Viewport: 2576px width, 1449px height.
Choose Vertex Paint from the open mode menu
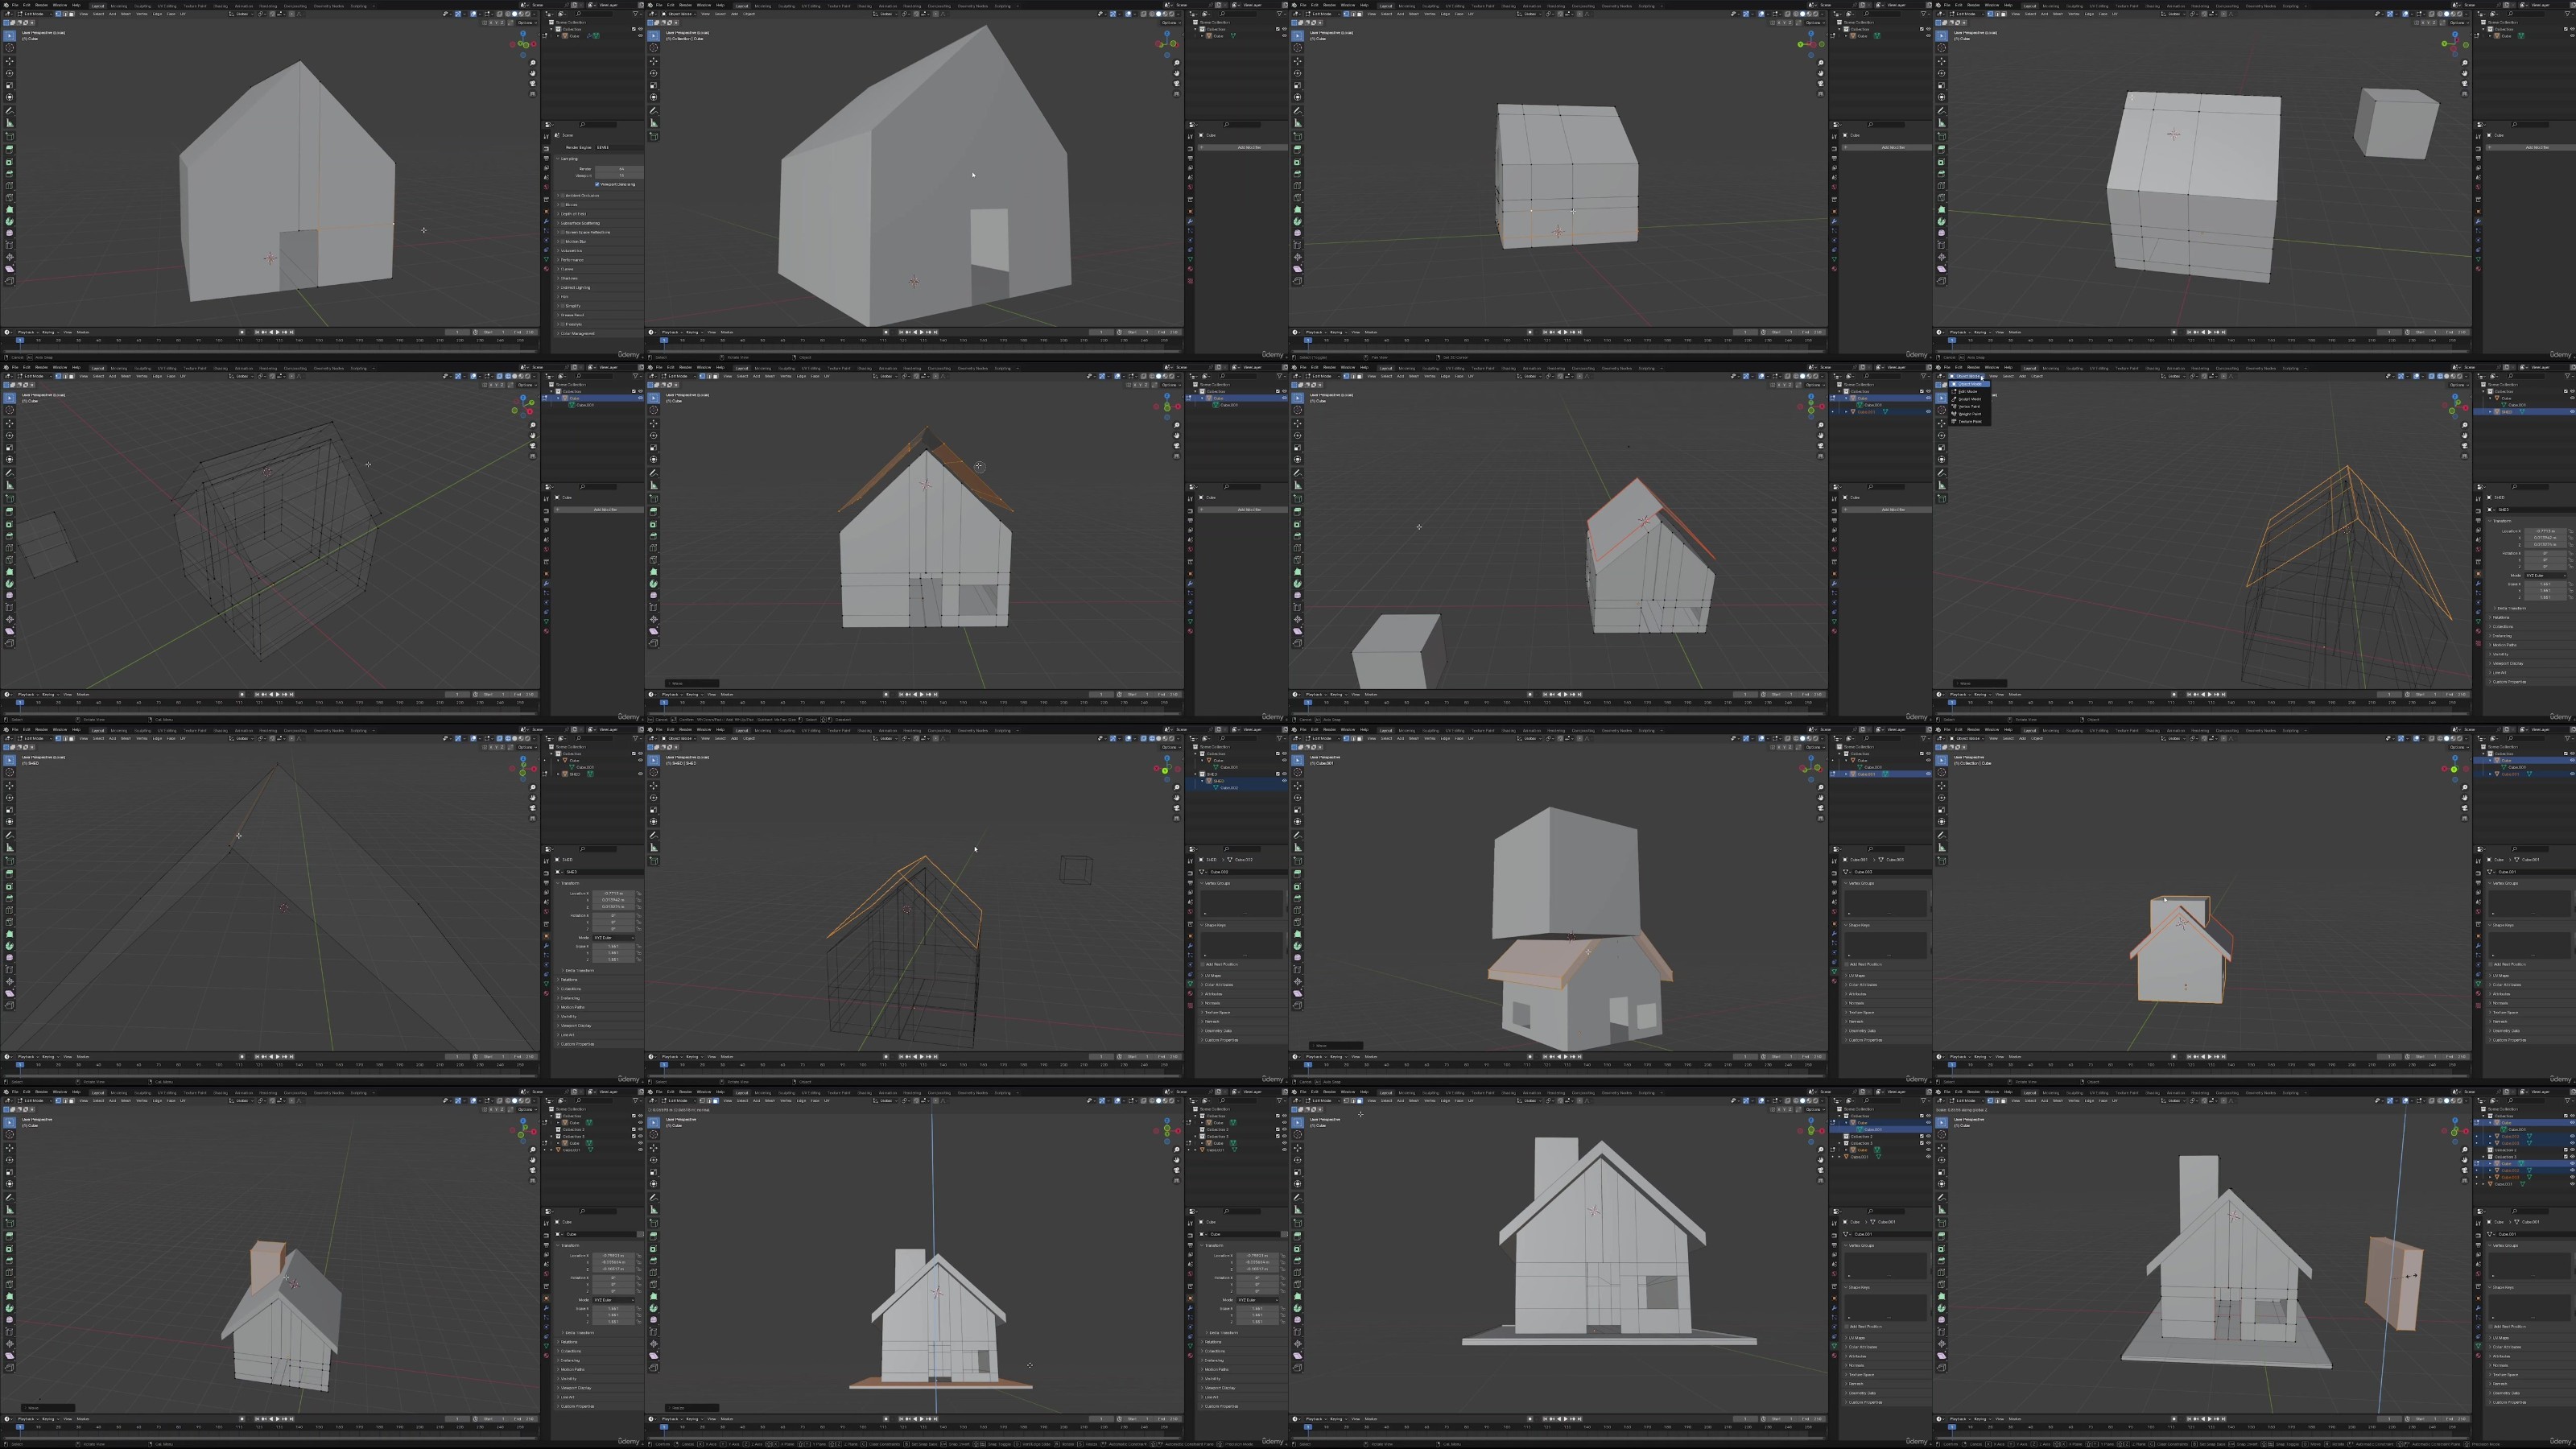pos(1969,407)
